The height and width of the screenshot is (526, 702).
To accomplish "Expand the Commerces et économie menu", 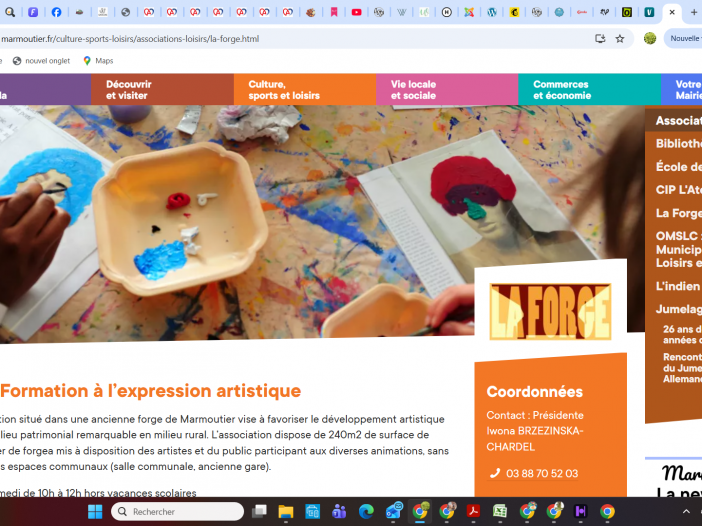I will pos(561,90).
